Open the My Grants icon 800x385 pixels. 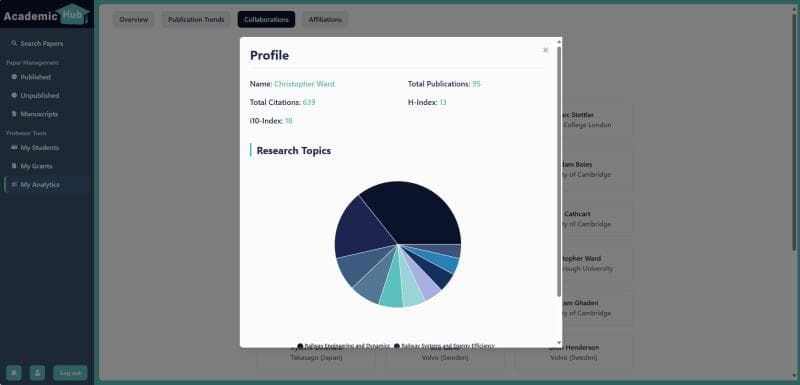[14, 166]
